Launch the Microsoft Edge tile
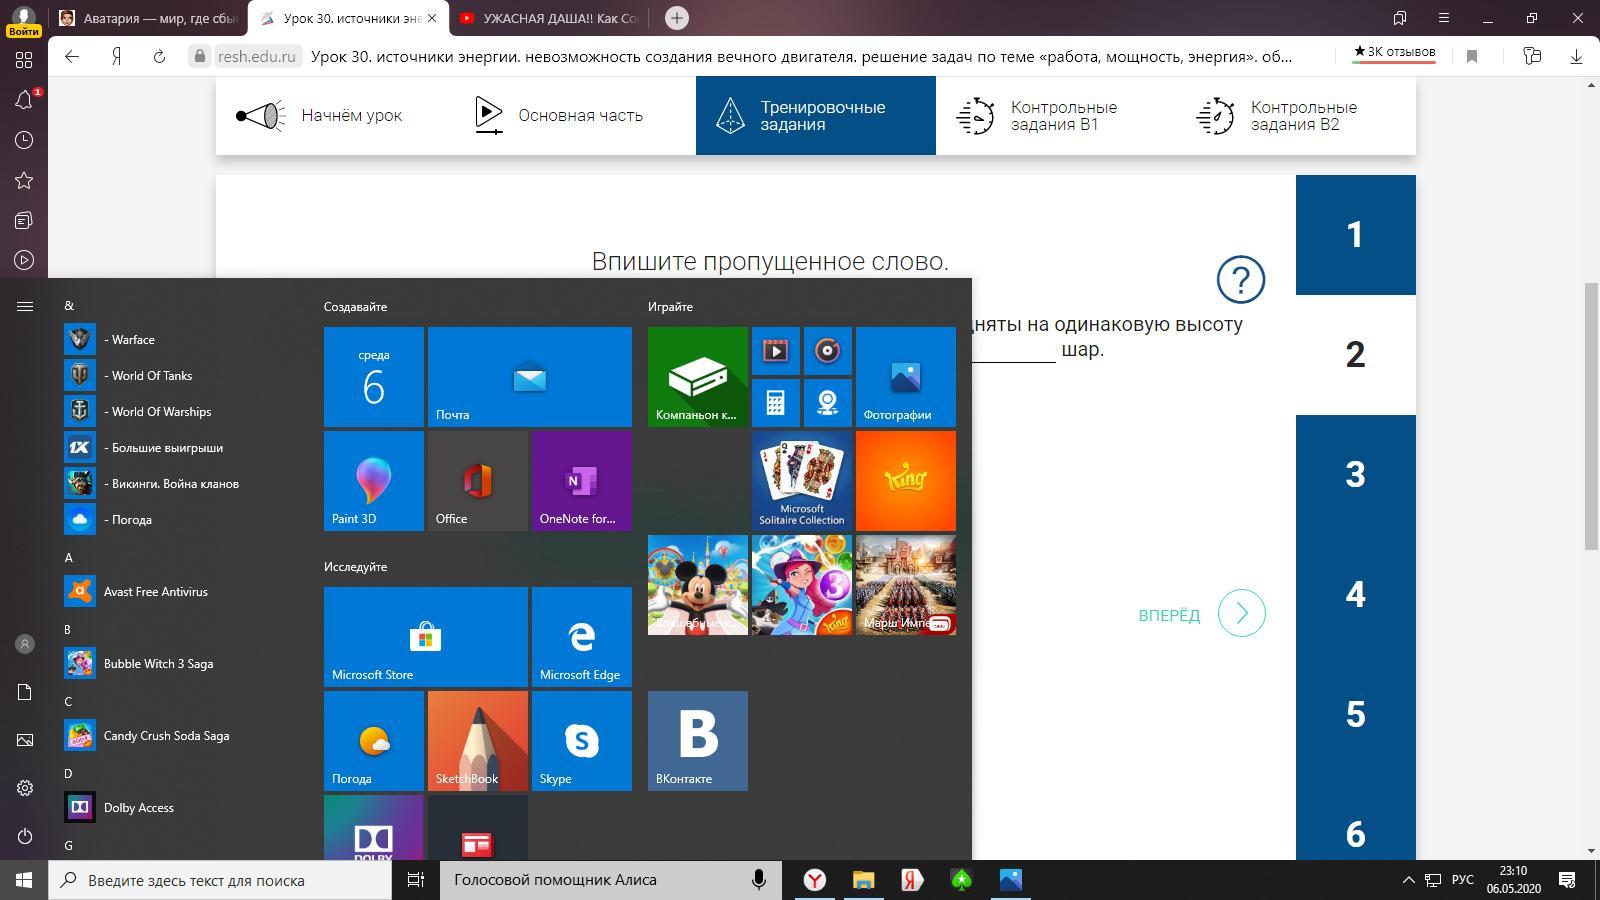This screenshot has width=1600, height=900. (x=582, y=637)
